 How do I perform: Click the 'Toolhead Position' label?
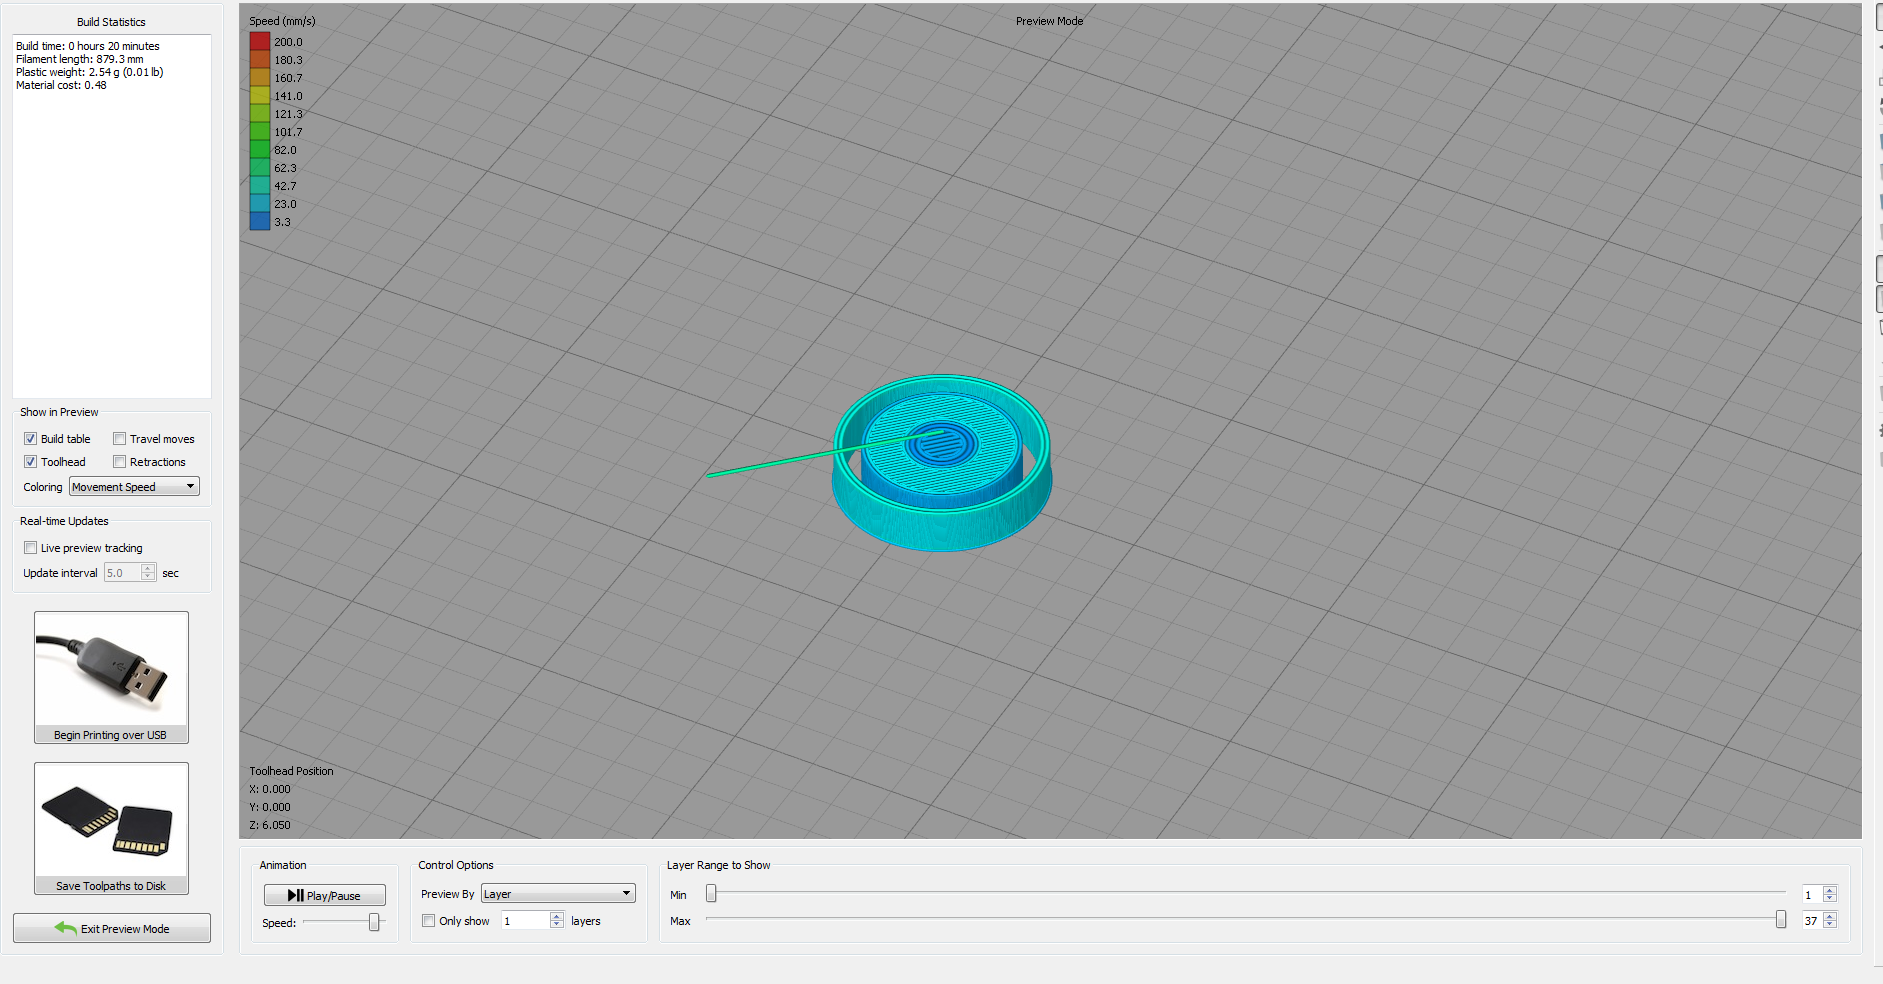click(x=291, y=771)
